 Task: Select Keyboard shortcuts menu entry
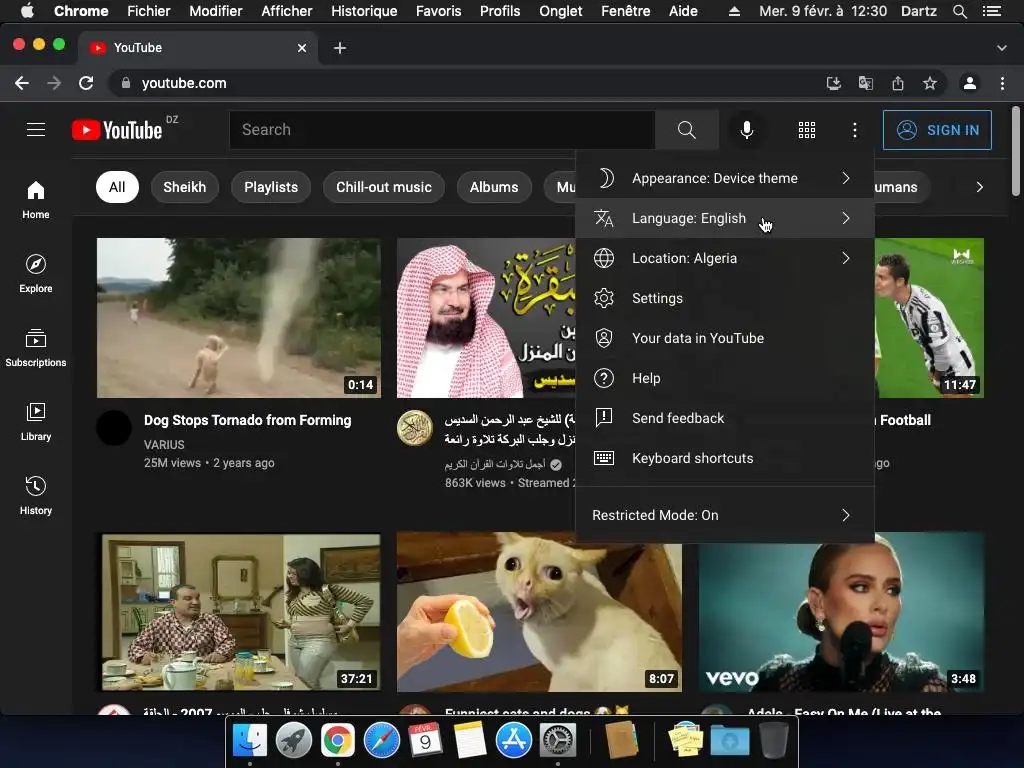point(724,458)
